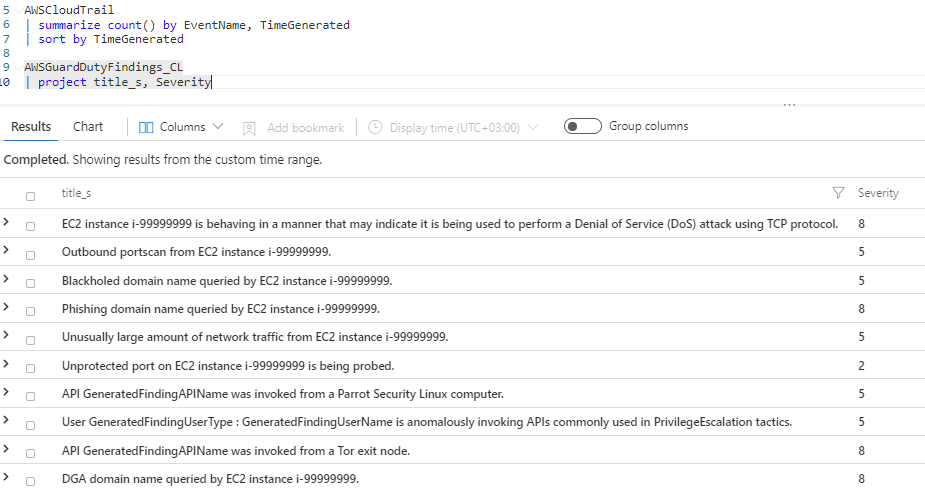
Task: Tick the Phishing domain name row checkbox
Action: (30, 311)
